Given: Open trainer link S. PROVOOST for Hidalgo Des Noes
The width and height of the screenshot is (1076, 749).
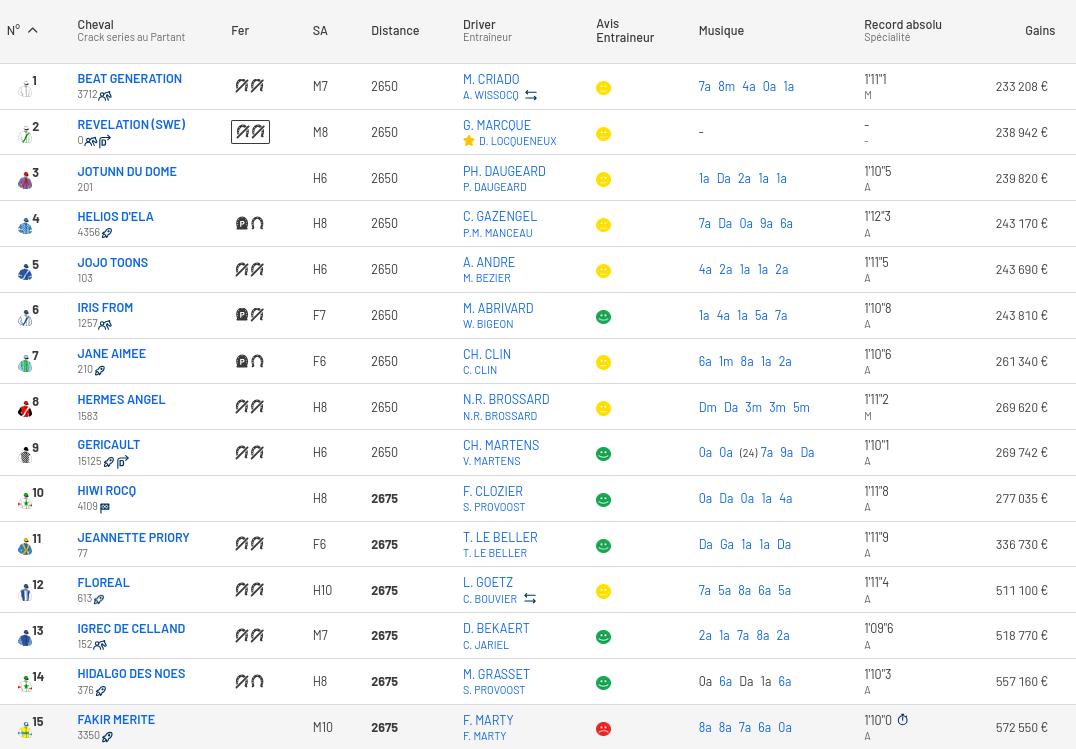Looking at the screenshot, I should point(493,690).
